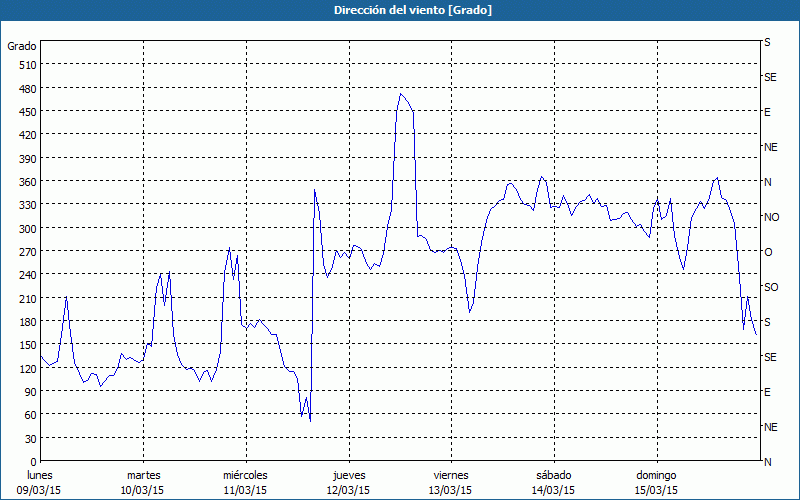The image size is (800, 500).
Task: Select the 09/03/15 date label
Action: pyautogui.click(x=40, y=490)
